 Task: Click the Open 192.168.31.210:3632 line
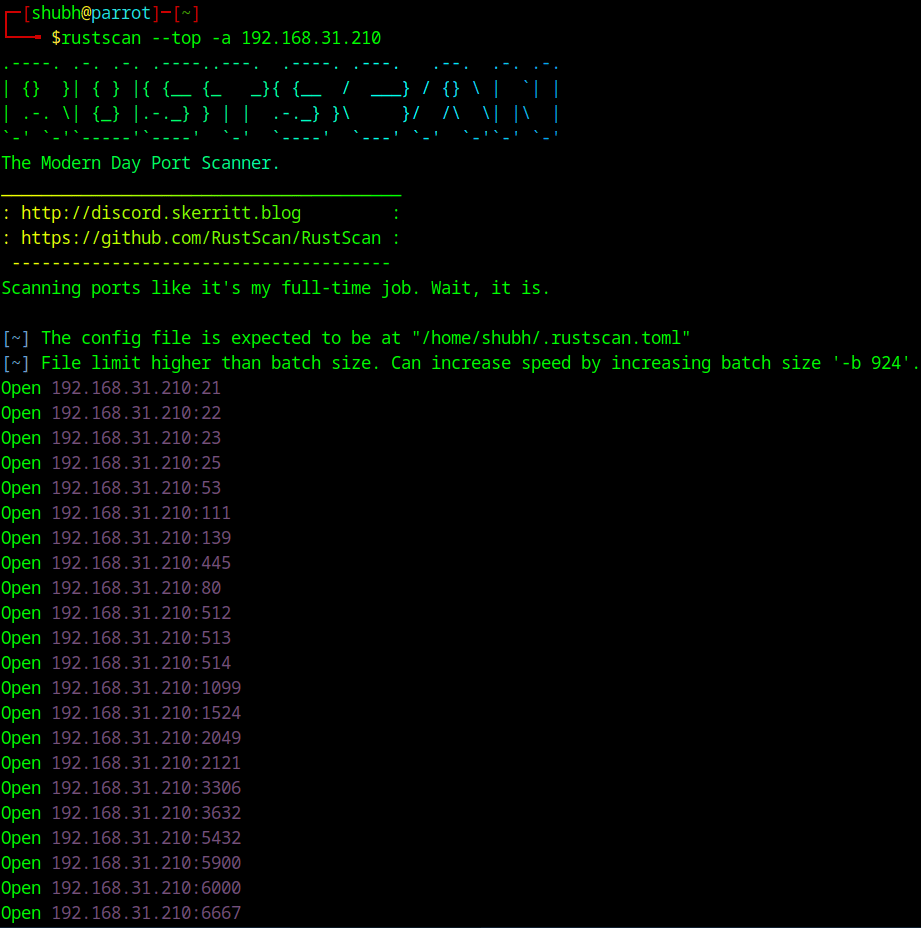(x=121, y=813)
